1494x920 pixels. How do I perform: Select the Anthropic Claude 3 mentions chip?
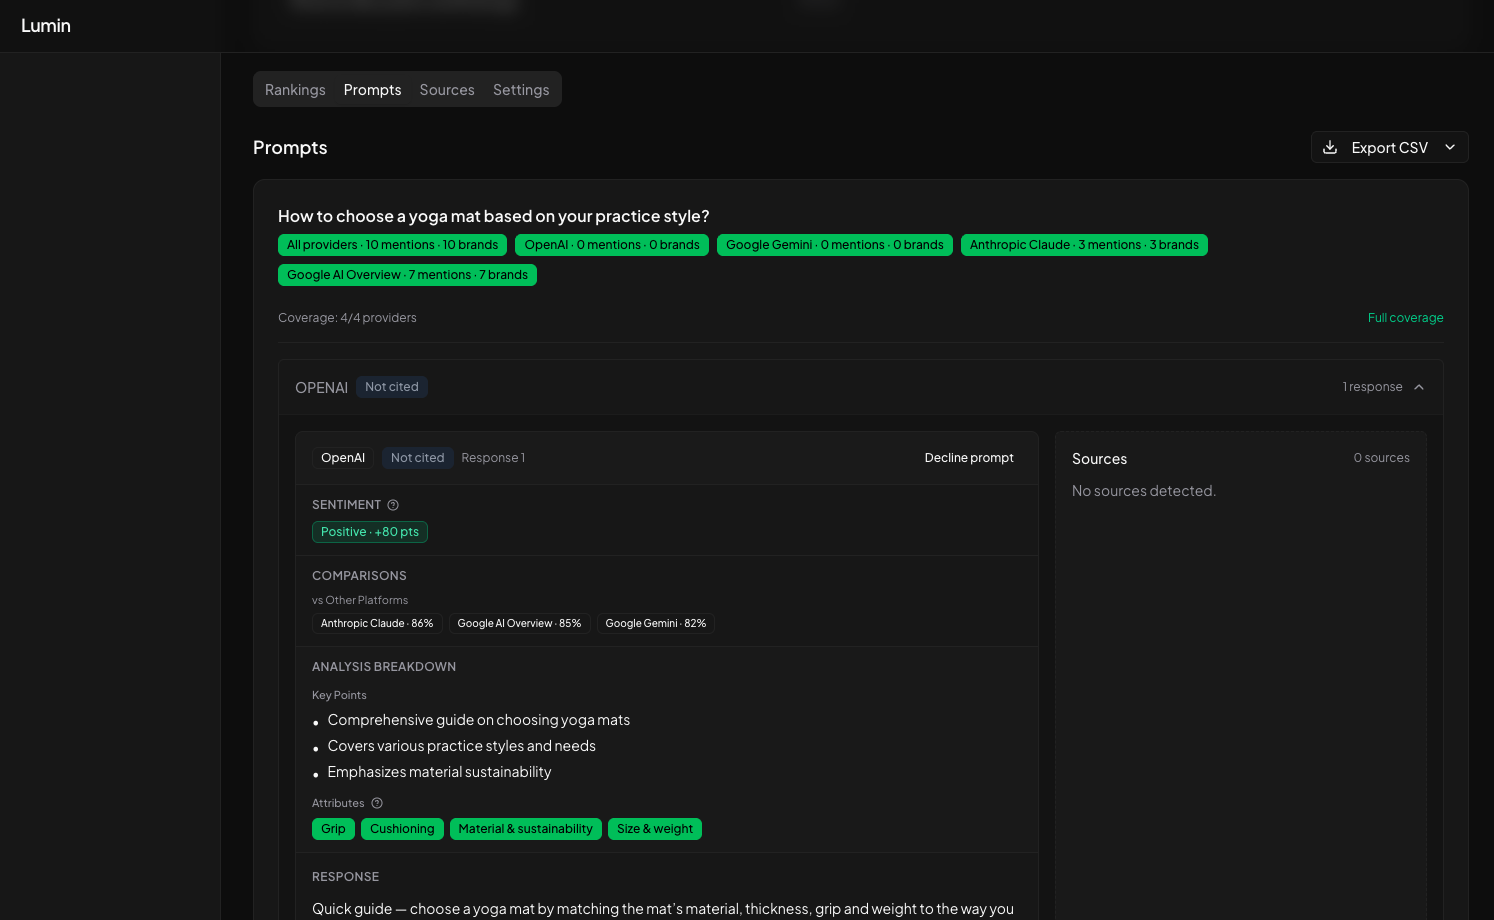1084,245
